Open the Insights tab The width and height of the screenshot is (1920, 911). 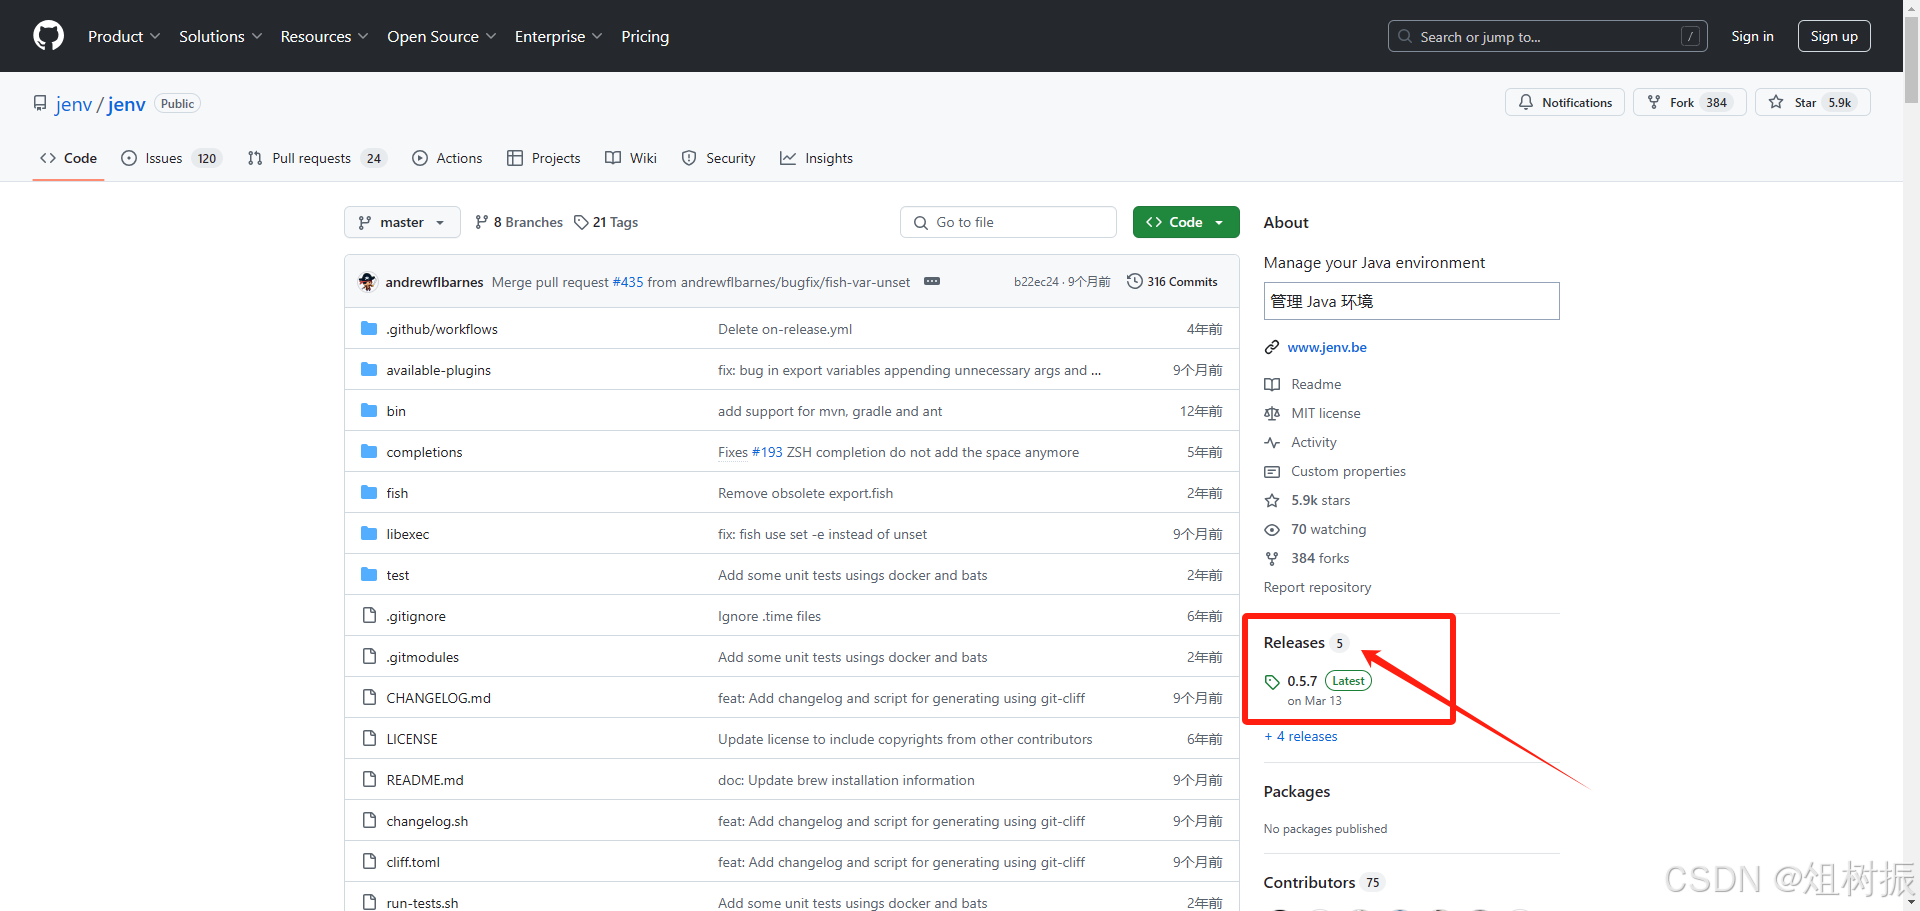tap(817, 158)
